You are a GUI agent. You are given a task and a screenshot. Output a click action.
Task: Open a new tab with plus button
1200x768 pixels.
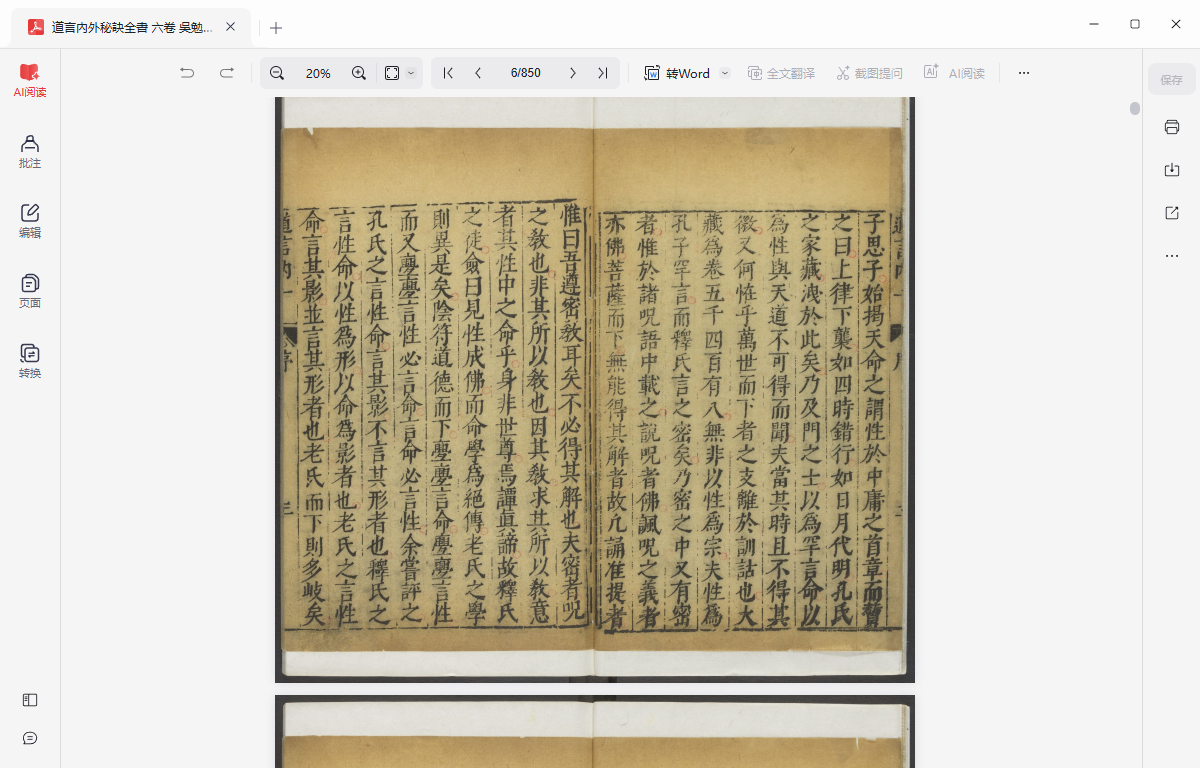(x=276, y=28)
